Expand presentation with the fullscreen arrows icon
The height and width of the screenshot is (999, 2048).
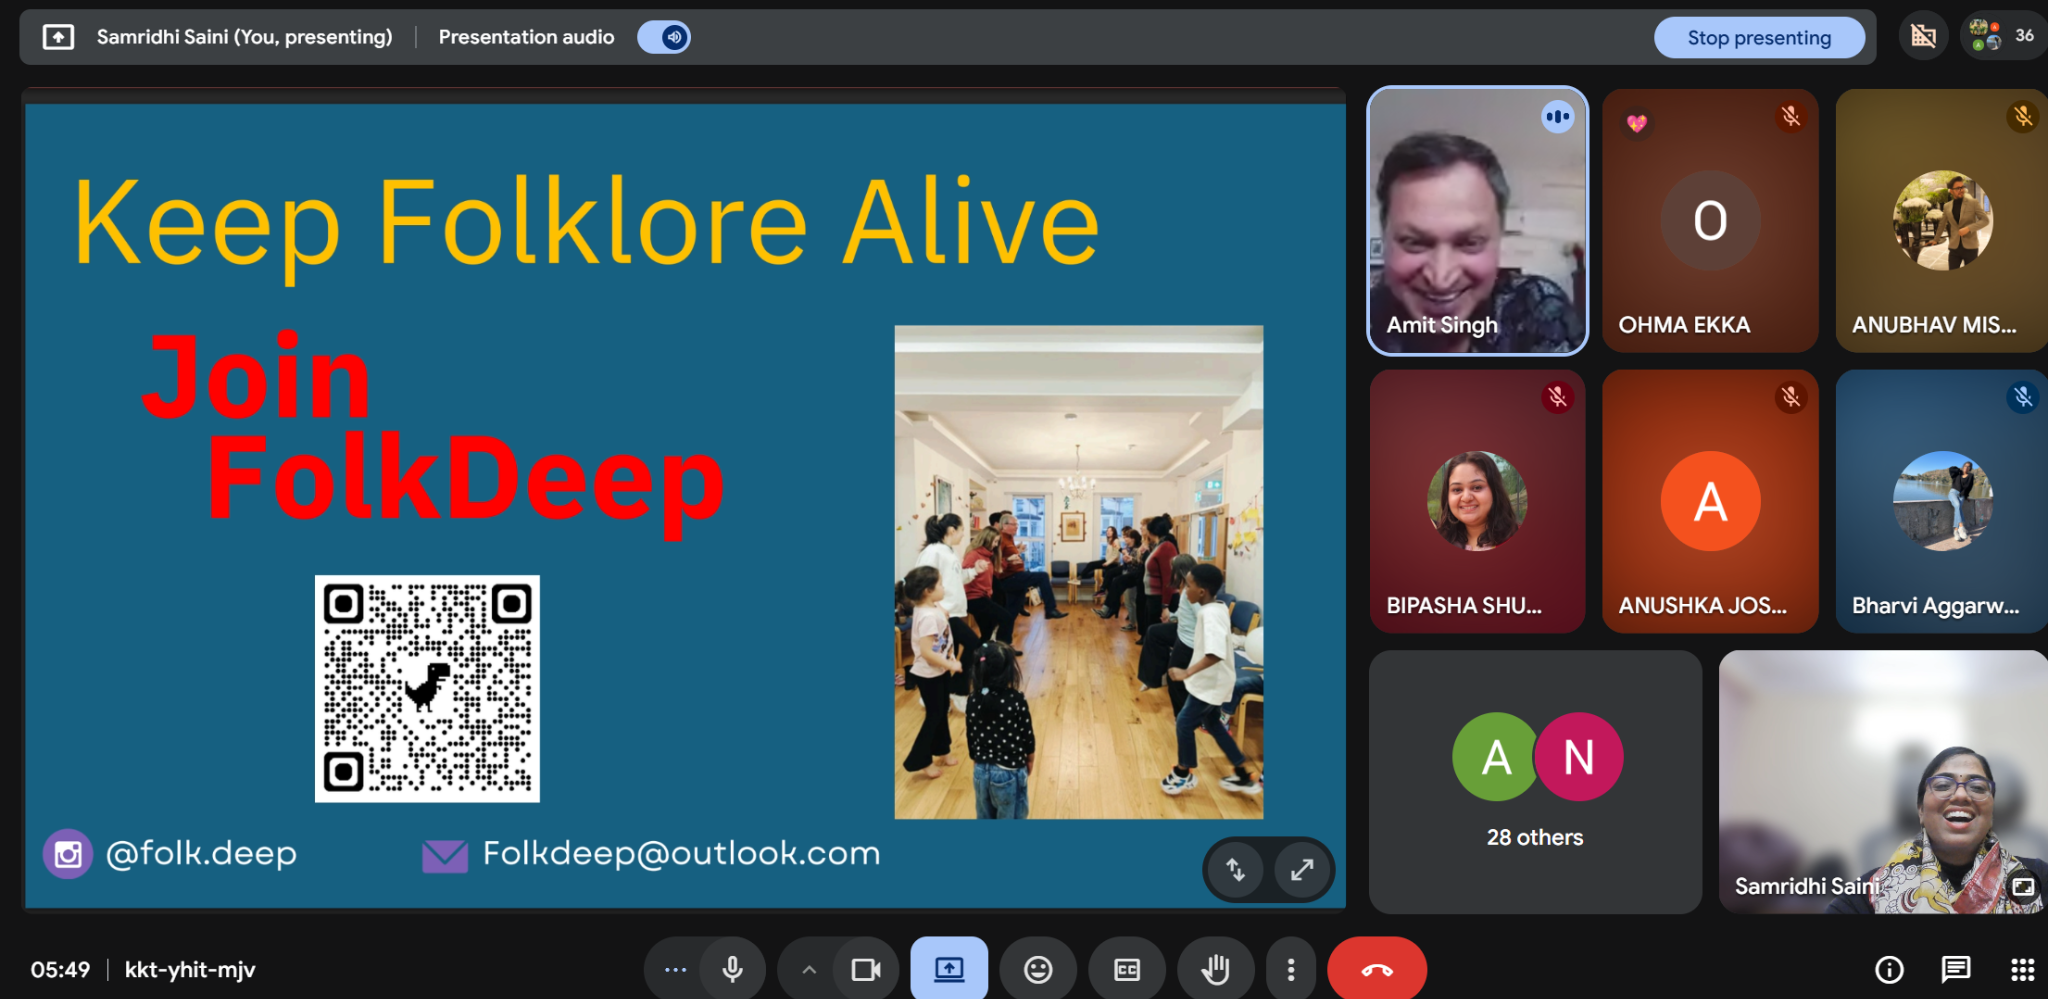coord(1302,869)
